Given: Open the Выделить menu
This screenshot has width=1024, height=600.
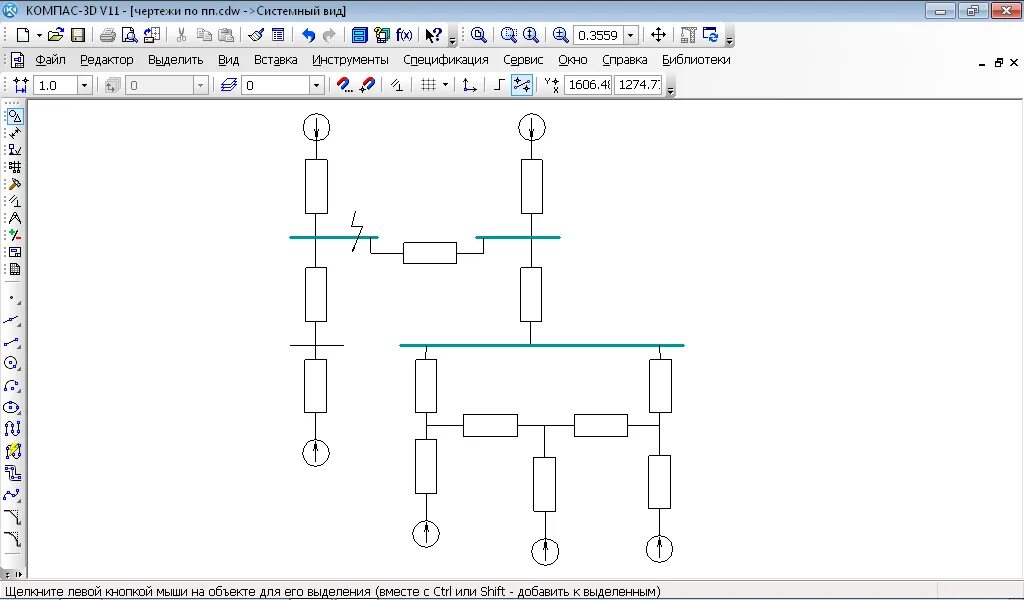Looking at the screenshot, I should click(175, 59).
